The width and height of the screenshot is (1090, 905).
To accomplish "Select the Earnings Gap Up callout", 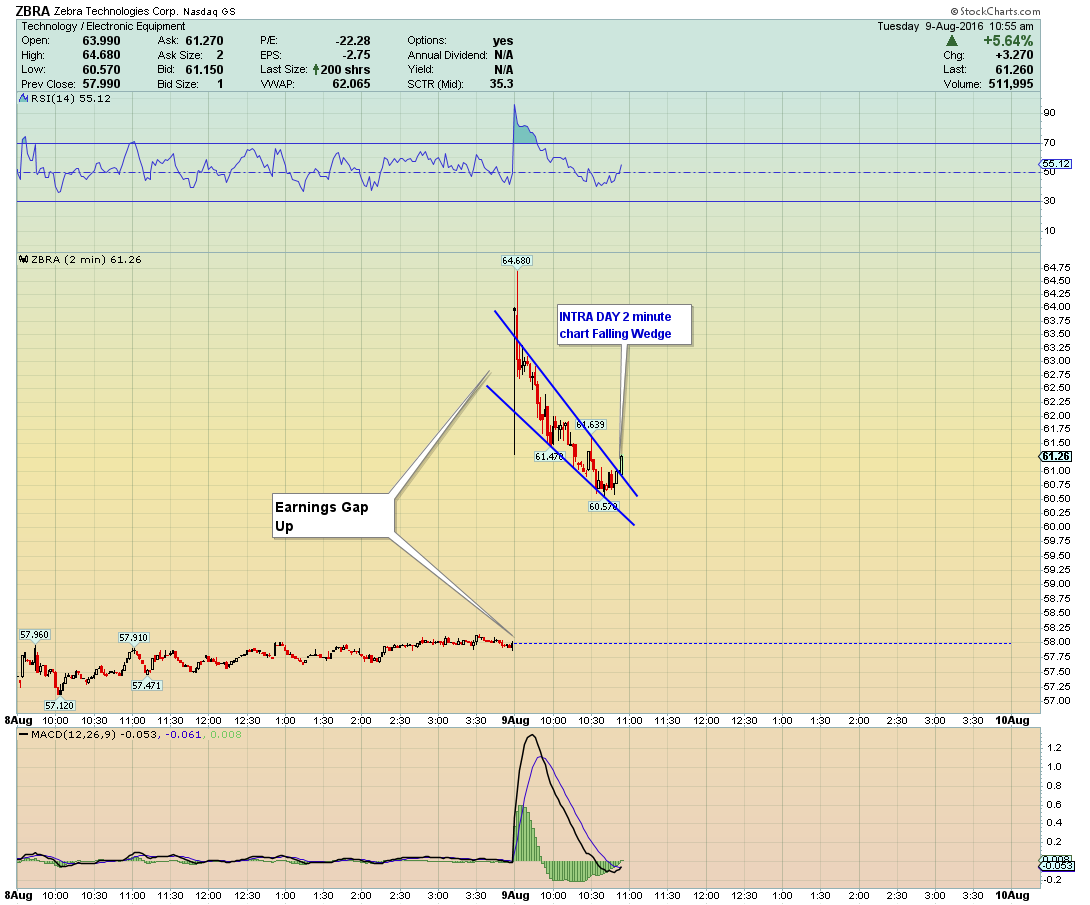I will click(333, 516).
